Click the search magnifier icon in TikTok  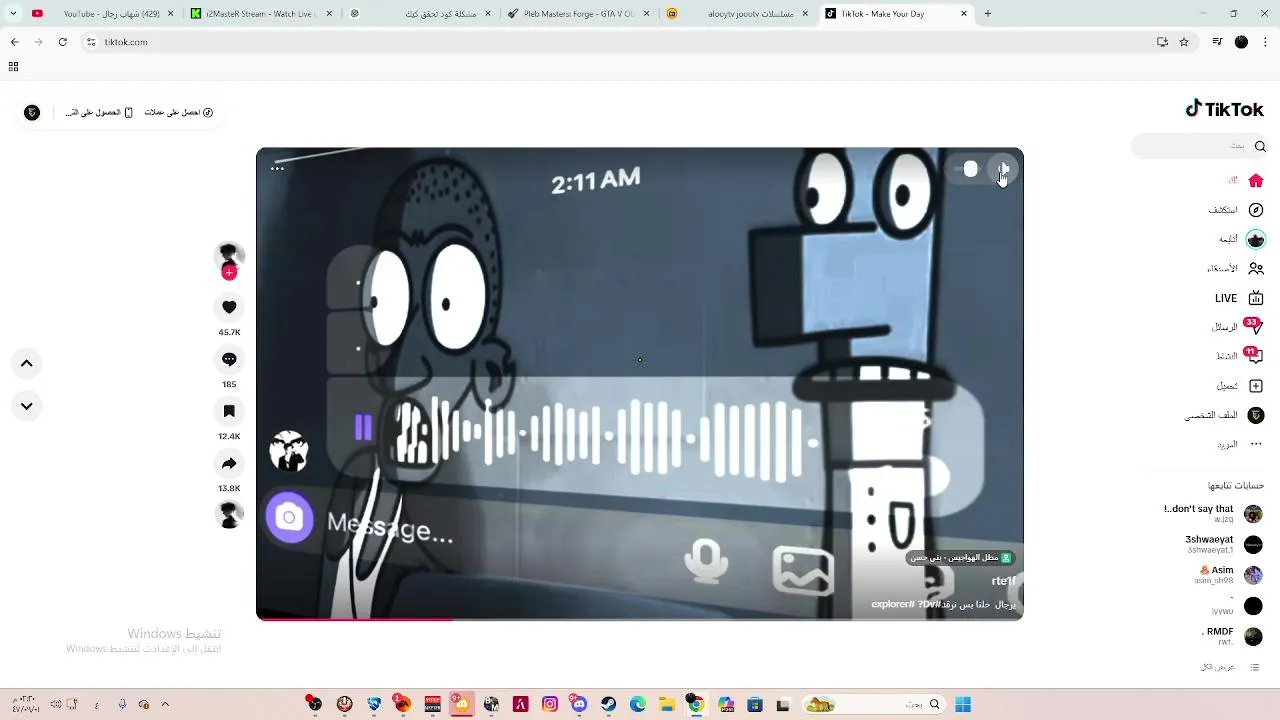coord(1260,146)
